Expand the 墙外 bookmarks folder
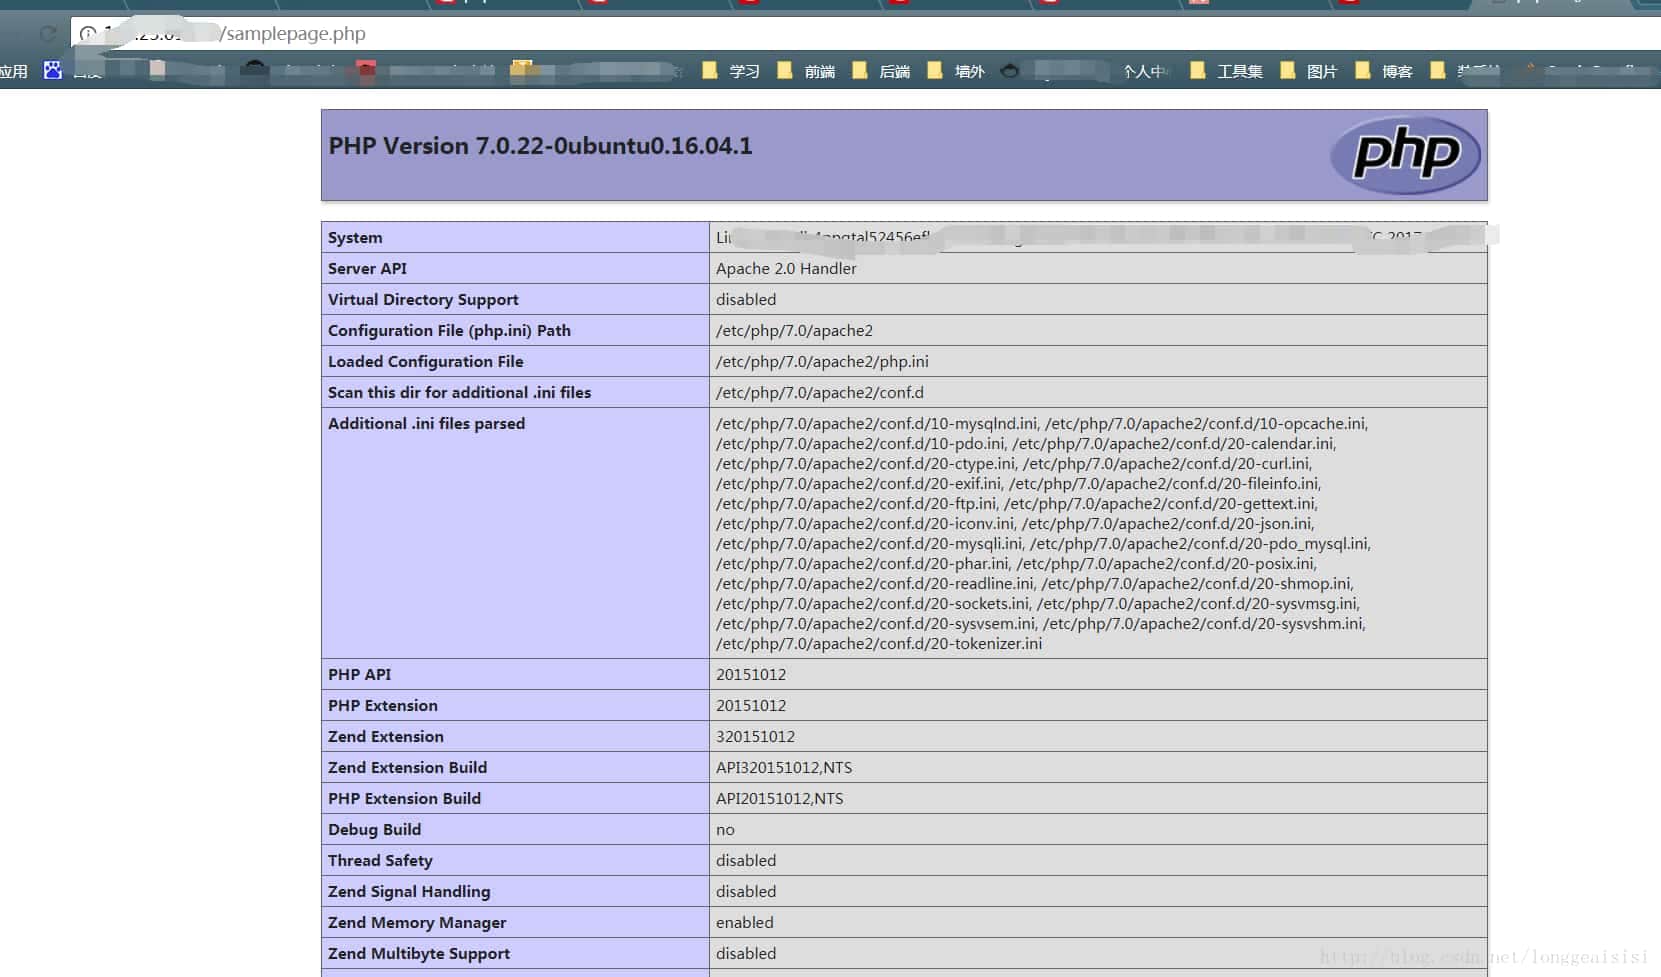The image size is (1661, 977). pos(957,71)
